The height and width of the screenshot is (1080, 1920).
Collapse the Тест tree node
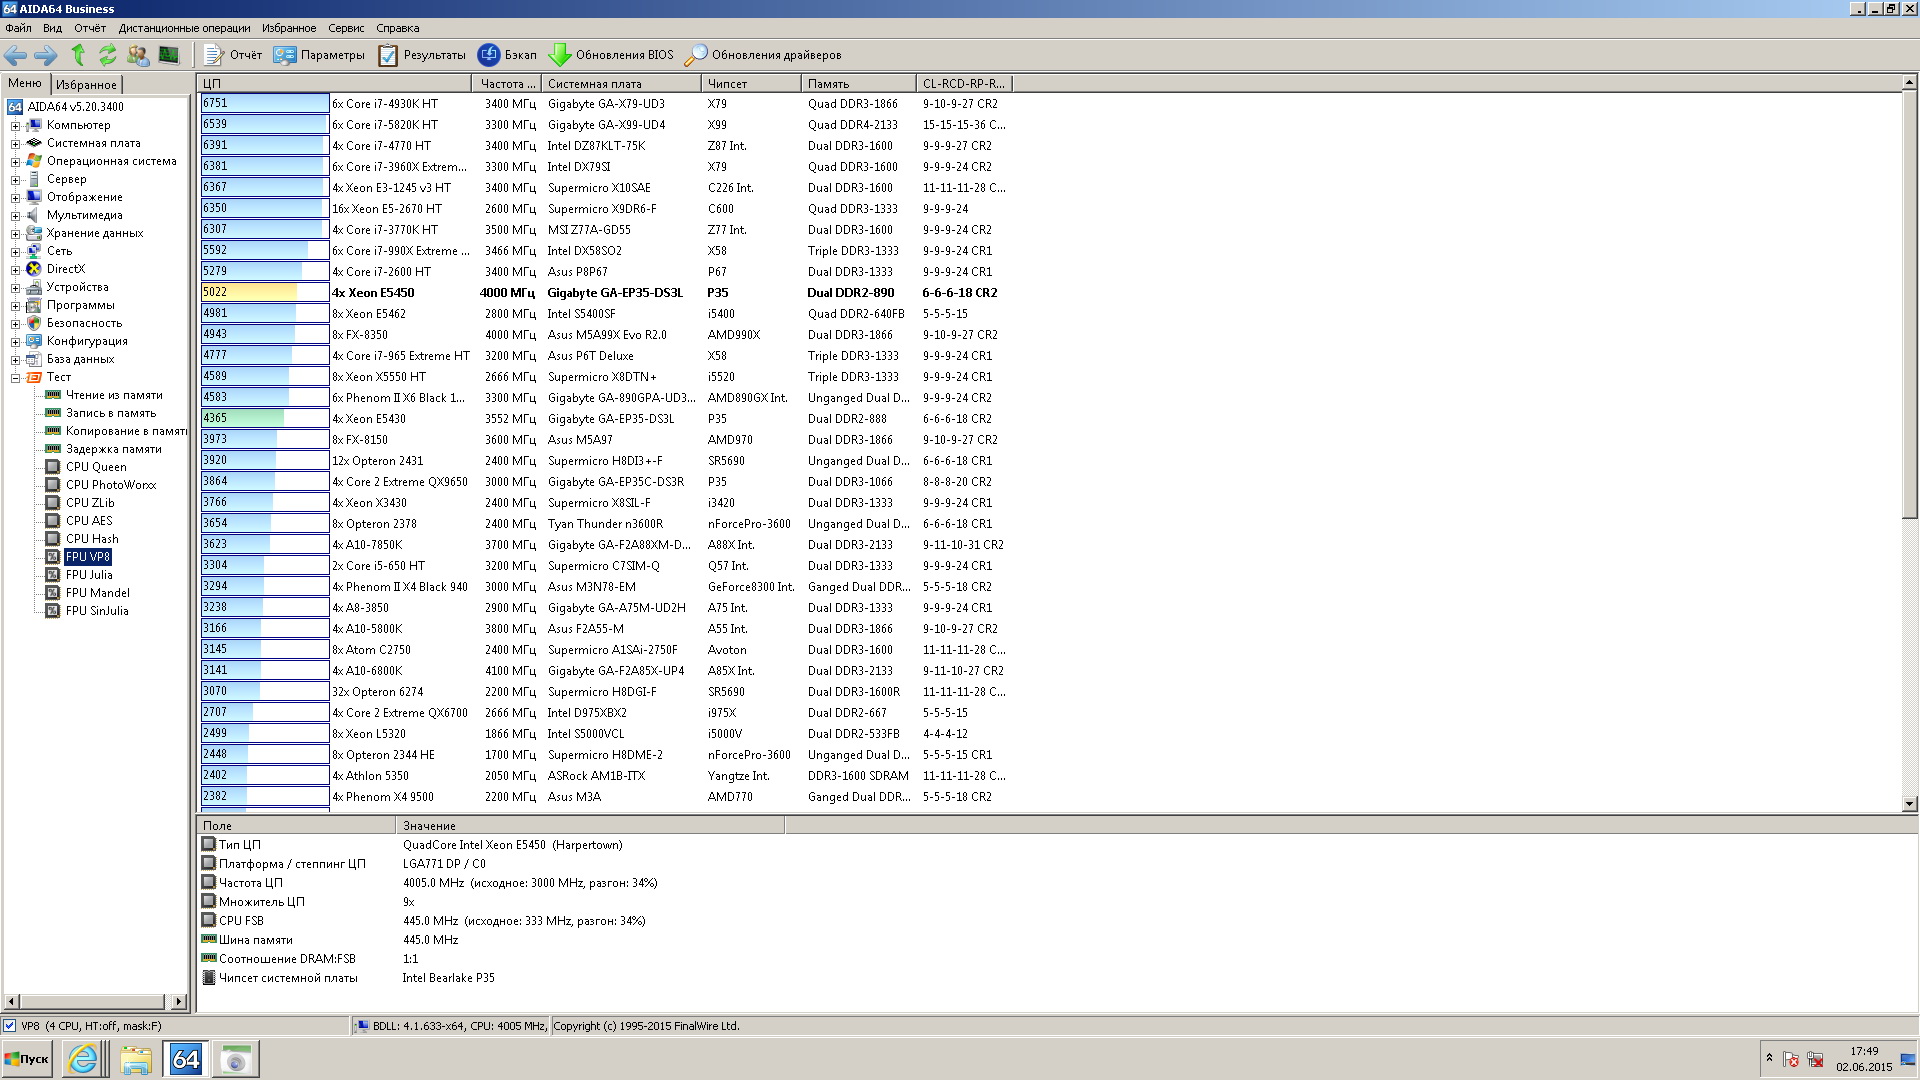point(15,378)
